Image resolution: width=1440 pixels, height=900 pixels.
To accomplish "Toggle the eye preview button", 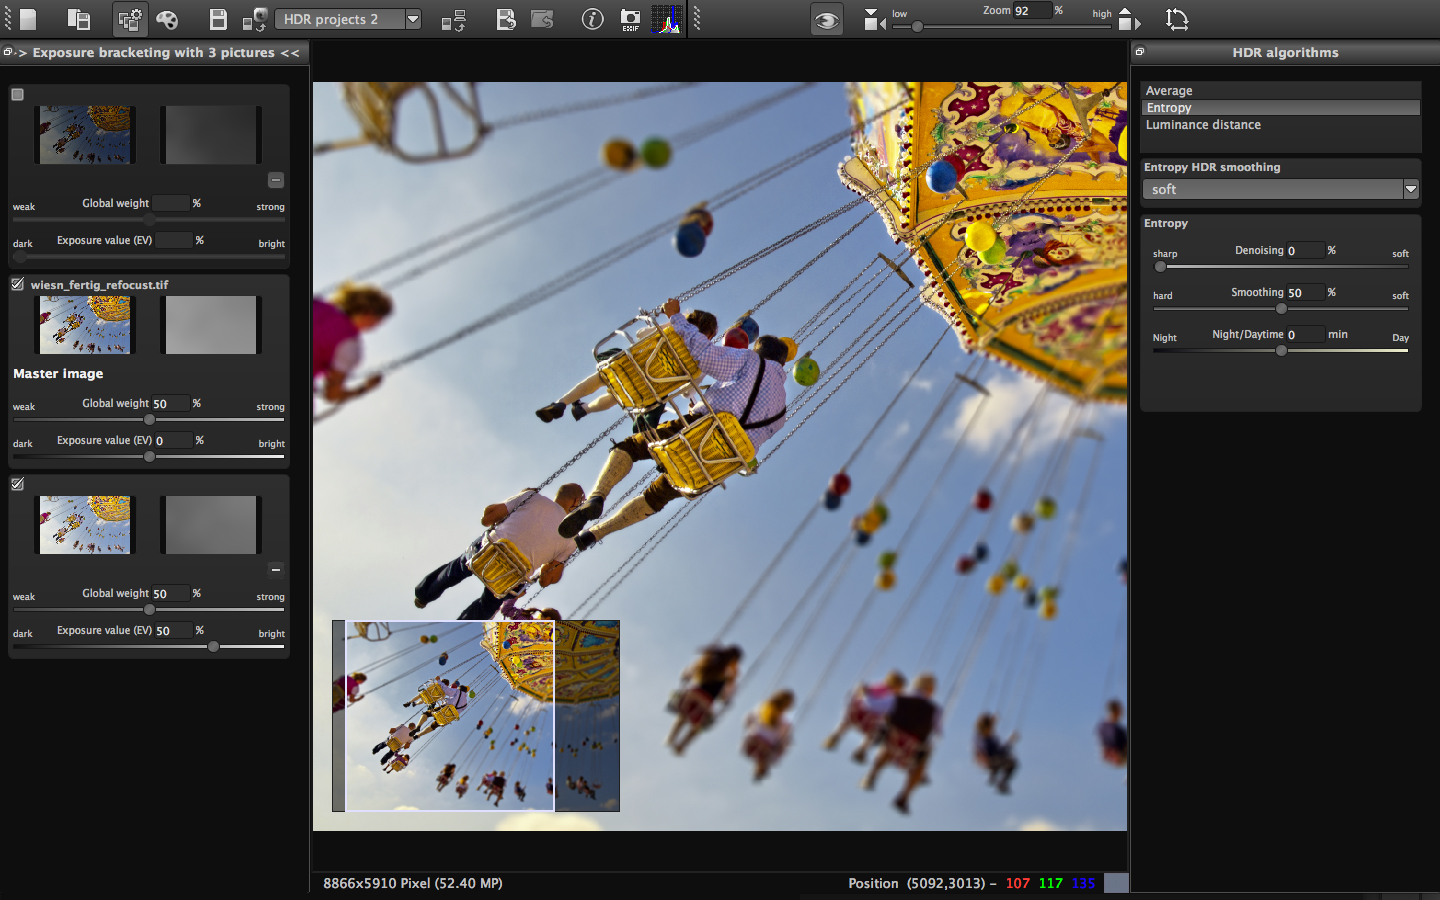I will (826, 19).
